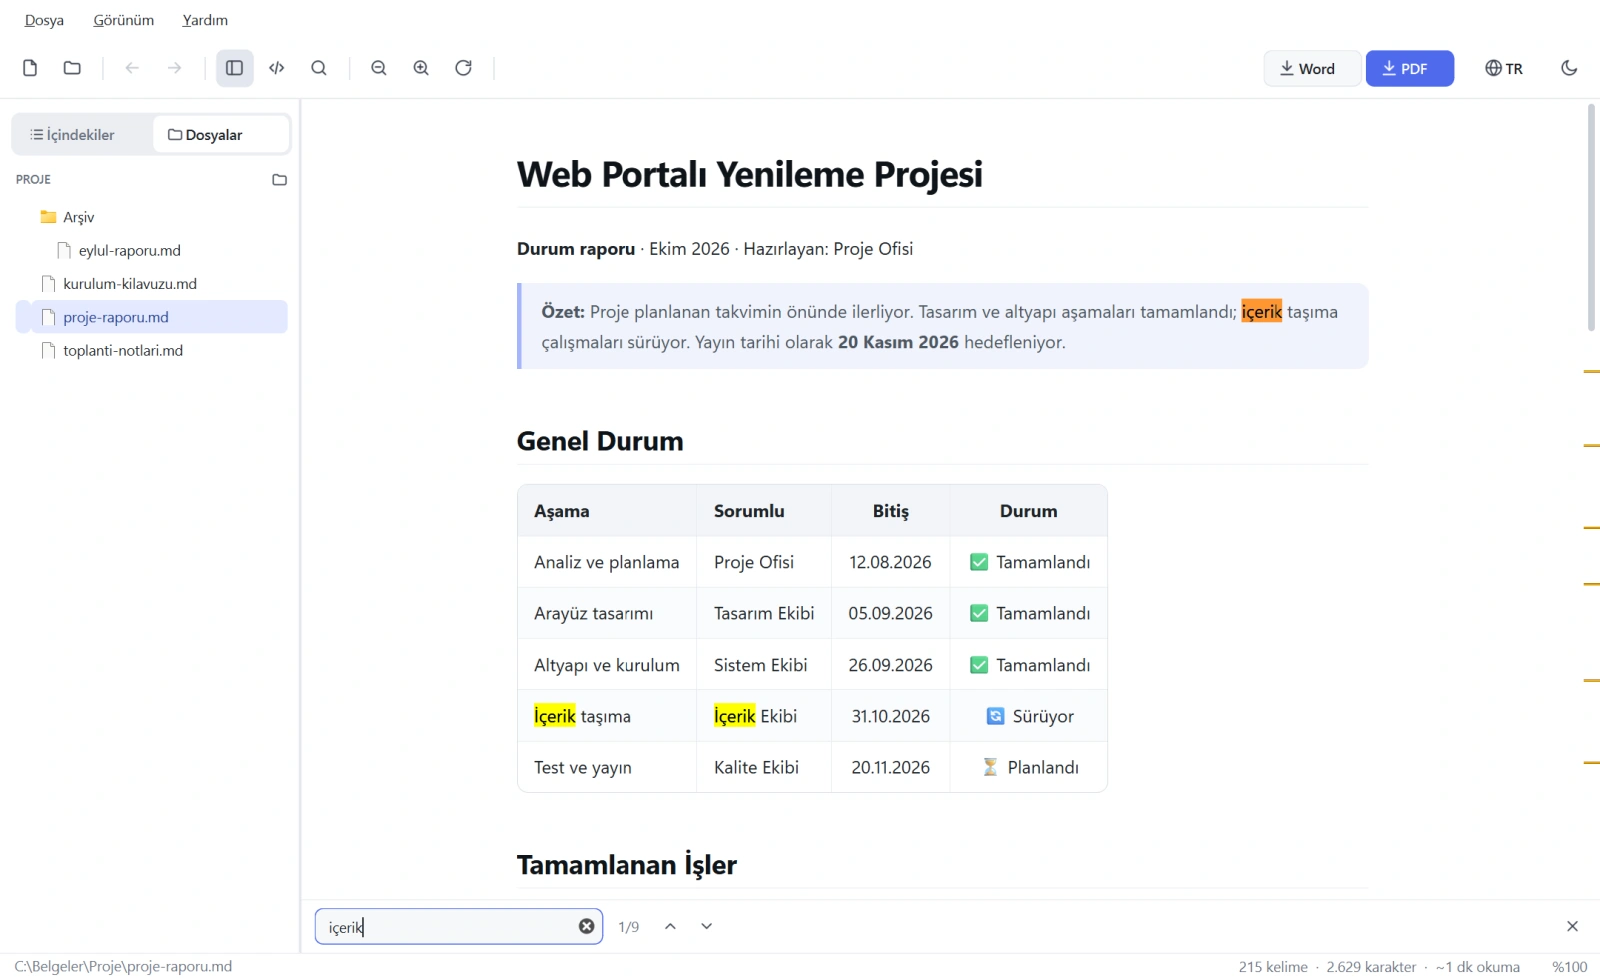Jump to the previous search match
The image size is (1600, 978).
671,927
